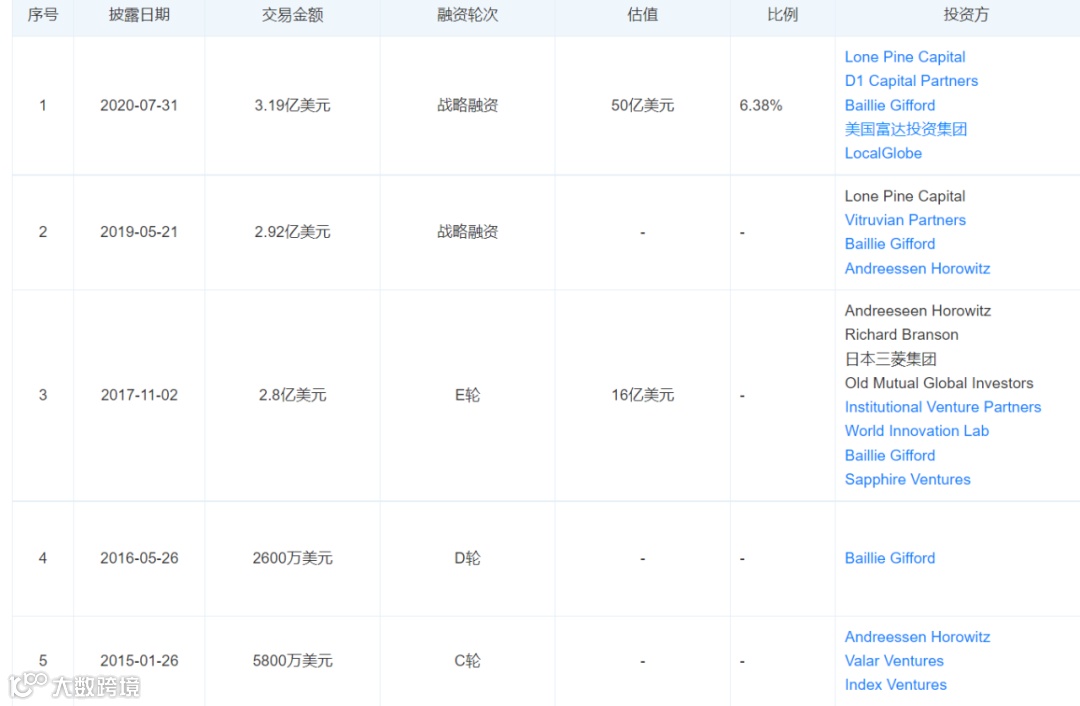Select 战略融资 cell in 2019-05-21 row

tap(468, 232)
